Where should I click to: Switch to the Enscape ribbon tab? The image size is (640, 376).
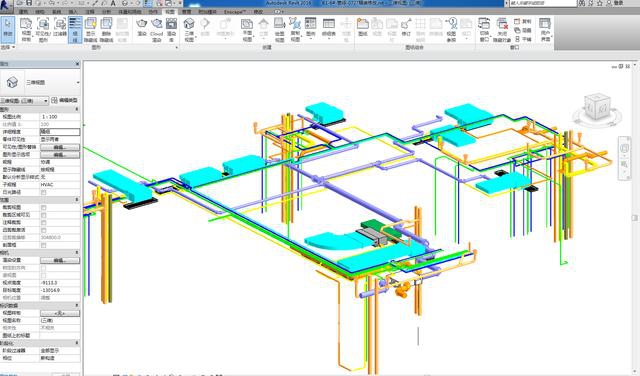[x=235, y=11]
